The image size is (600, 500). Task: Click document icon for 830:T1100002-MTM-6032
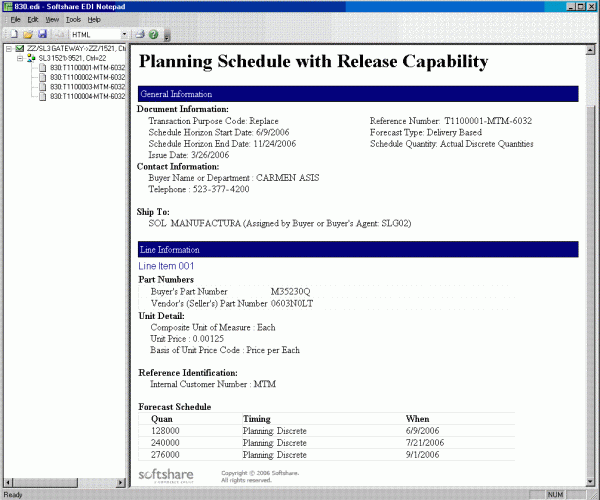tap(43, 77)
